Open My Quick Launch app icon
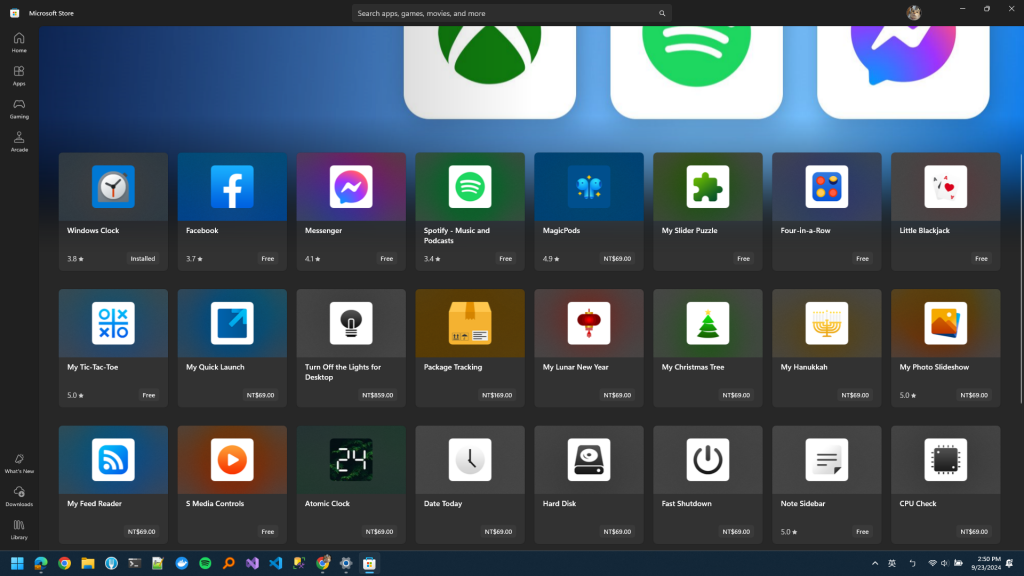This screenshot has height=576, width=1024. pos(232,323)
